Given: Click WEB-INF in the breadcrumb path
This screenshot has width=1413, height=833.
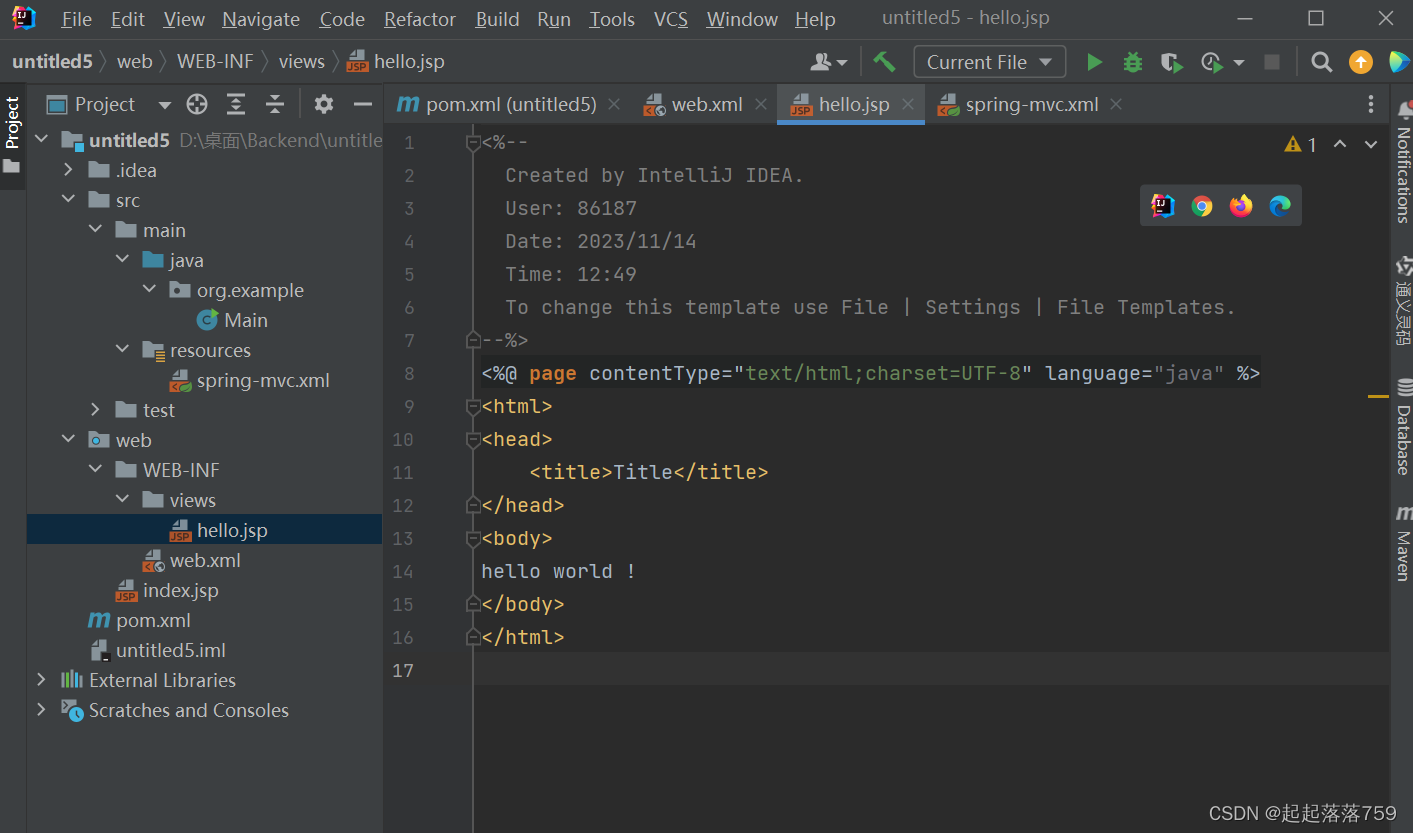Looking at the screenshot, I should pos(215,62).
